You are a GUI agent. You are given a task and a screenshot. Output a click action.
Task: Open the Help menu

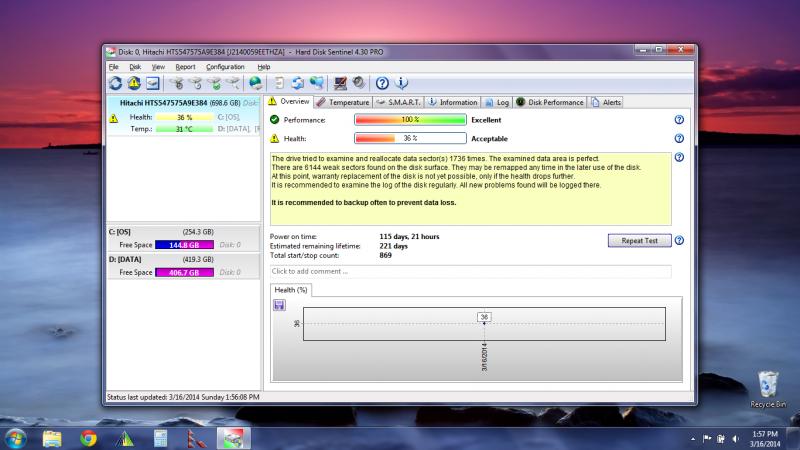pyautogui.click(x=264, y=67)
